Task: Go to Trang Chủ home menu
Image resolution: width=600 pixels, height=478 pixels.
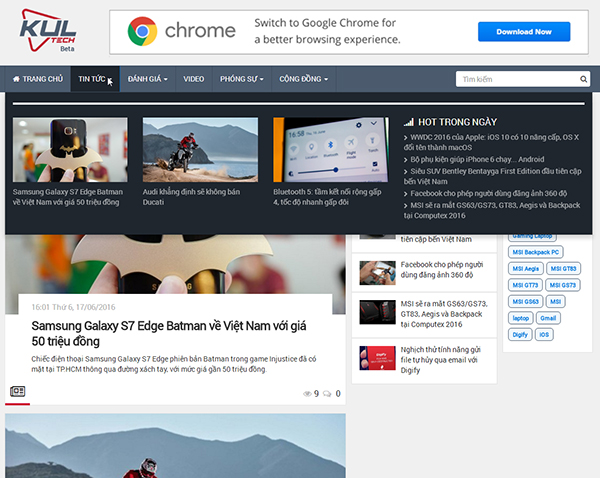Action: (38, 79)
